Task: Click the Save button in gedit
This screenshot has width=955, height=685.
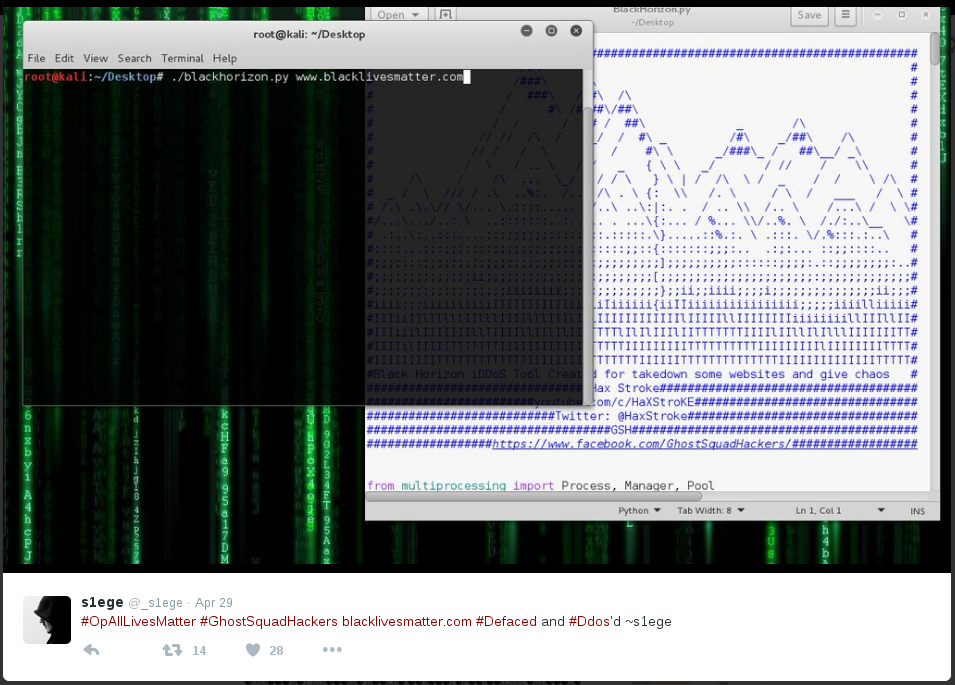Action: (x=809, y=15)
